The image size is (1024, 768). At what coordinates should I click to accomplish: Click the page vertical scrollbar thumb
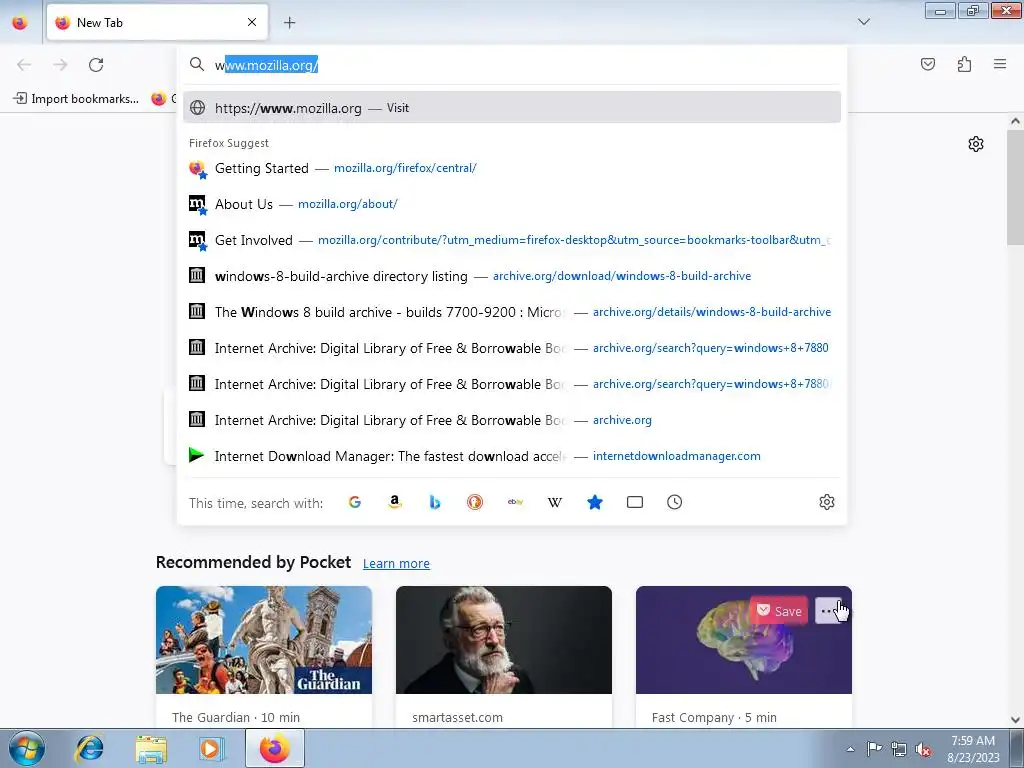click(x=1016, y=187)
